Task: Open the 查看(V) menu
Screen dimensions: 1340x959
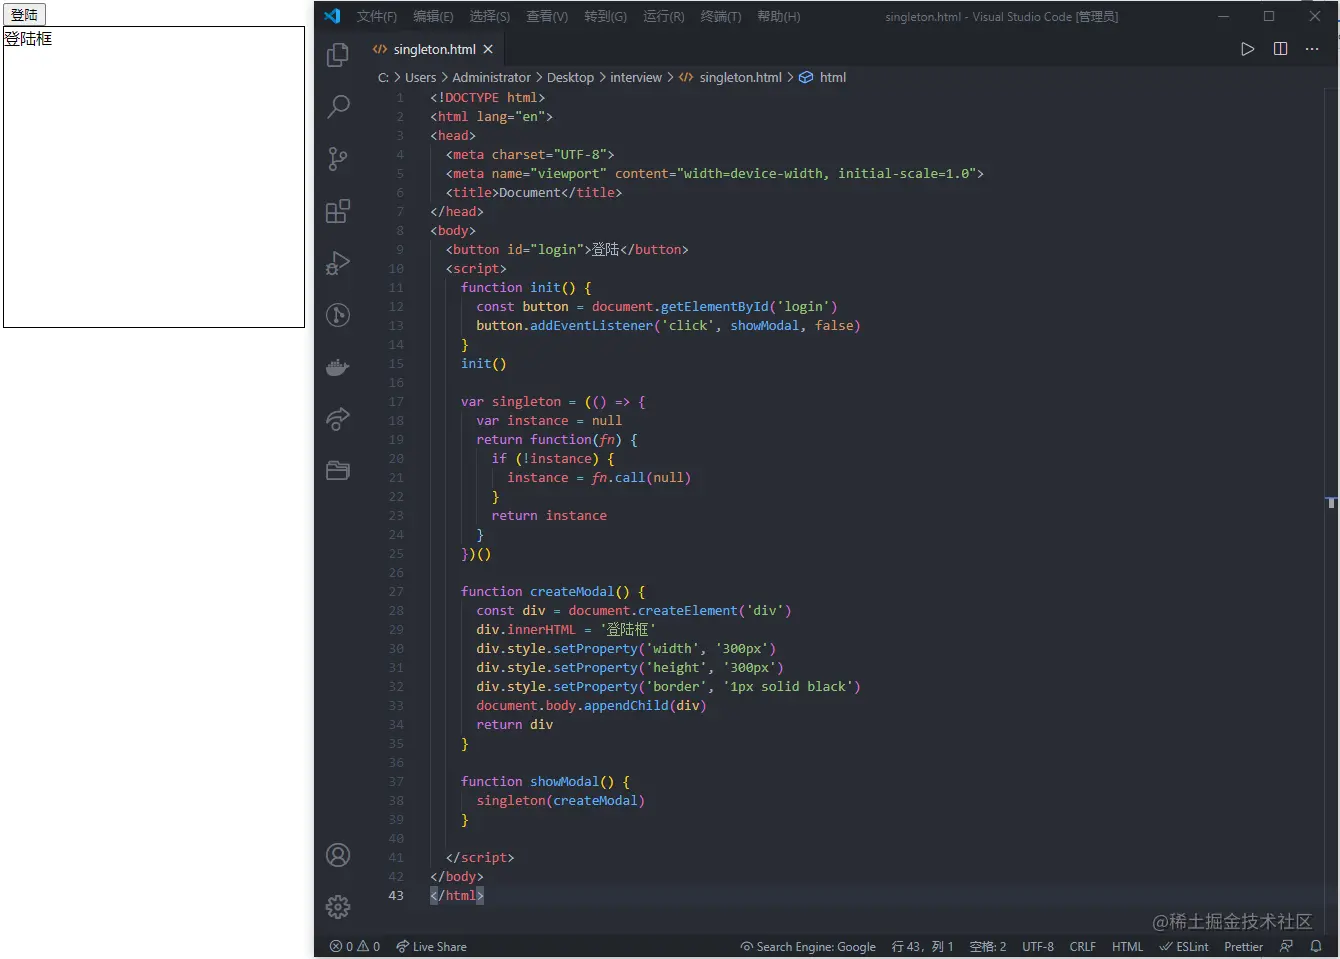Action: pyautogui.click(x=547, y=16)
